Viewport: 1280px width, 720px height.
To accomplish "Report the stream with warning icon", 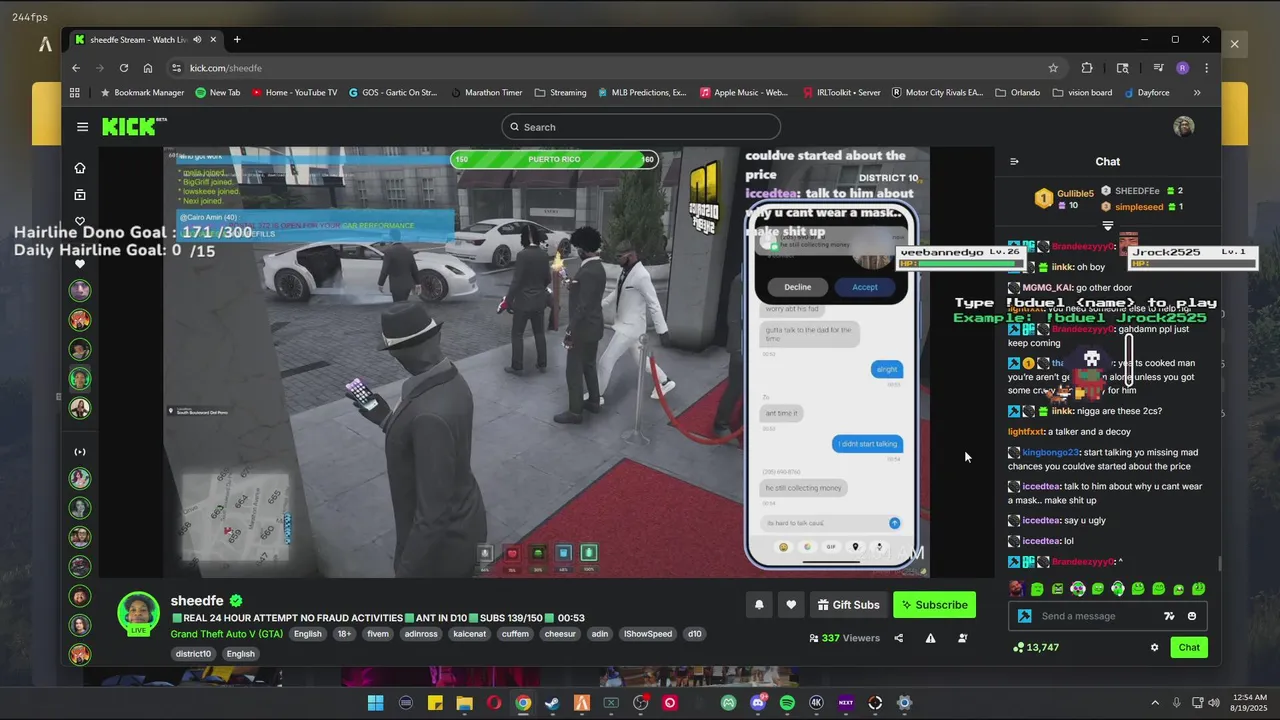I will tap(930, 638).
